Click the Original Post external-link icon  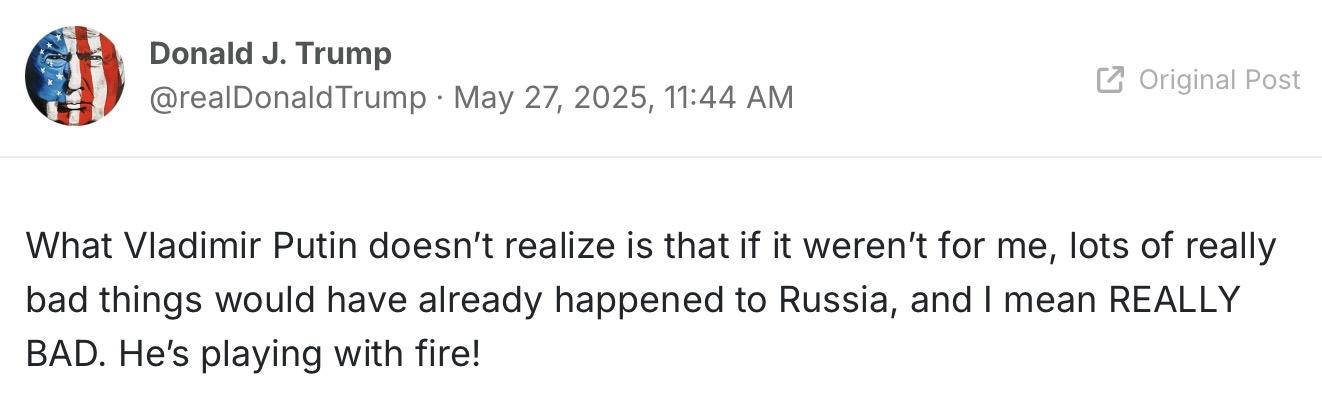1110,80
